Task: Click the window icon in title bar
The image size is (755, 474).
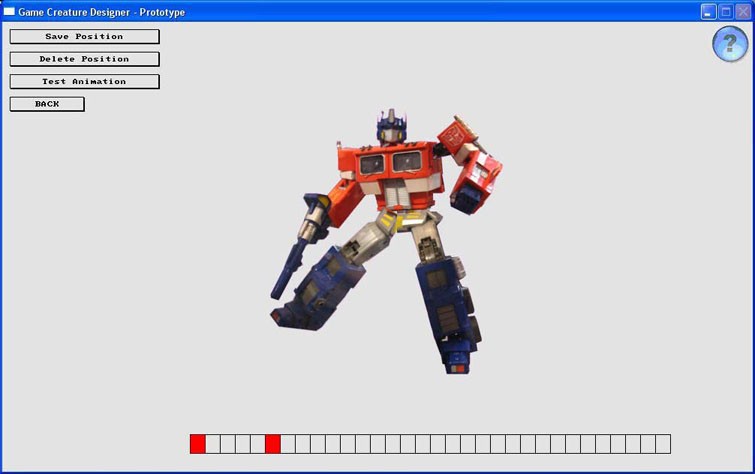Action: tap(9, 11)
